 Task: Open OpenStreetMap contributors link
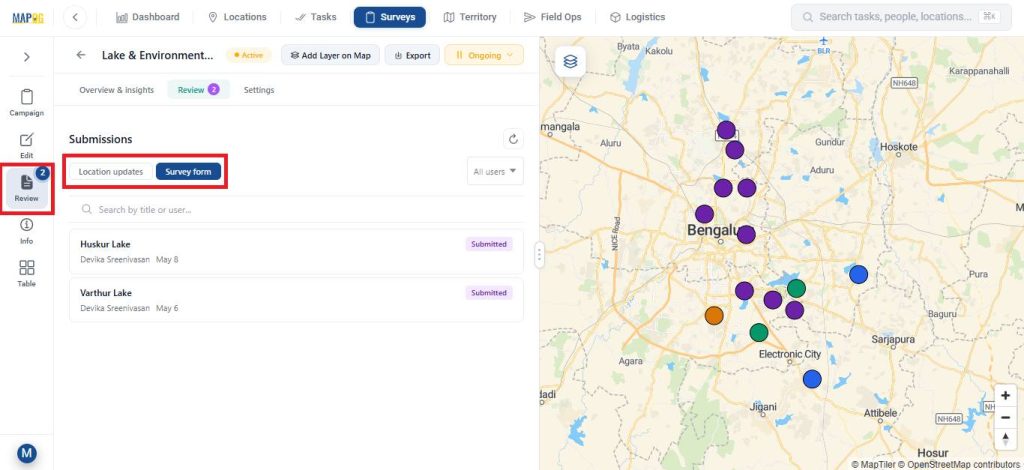(958, 464)
